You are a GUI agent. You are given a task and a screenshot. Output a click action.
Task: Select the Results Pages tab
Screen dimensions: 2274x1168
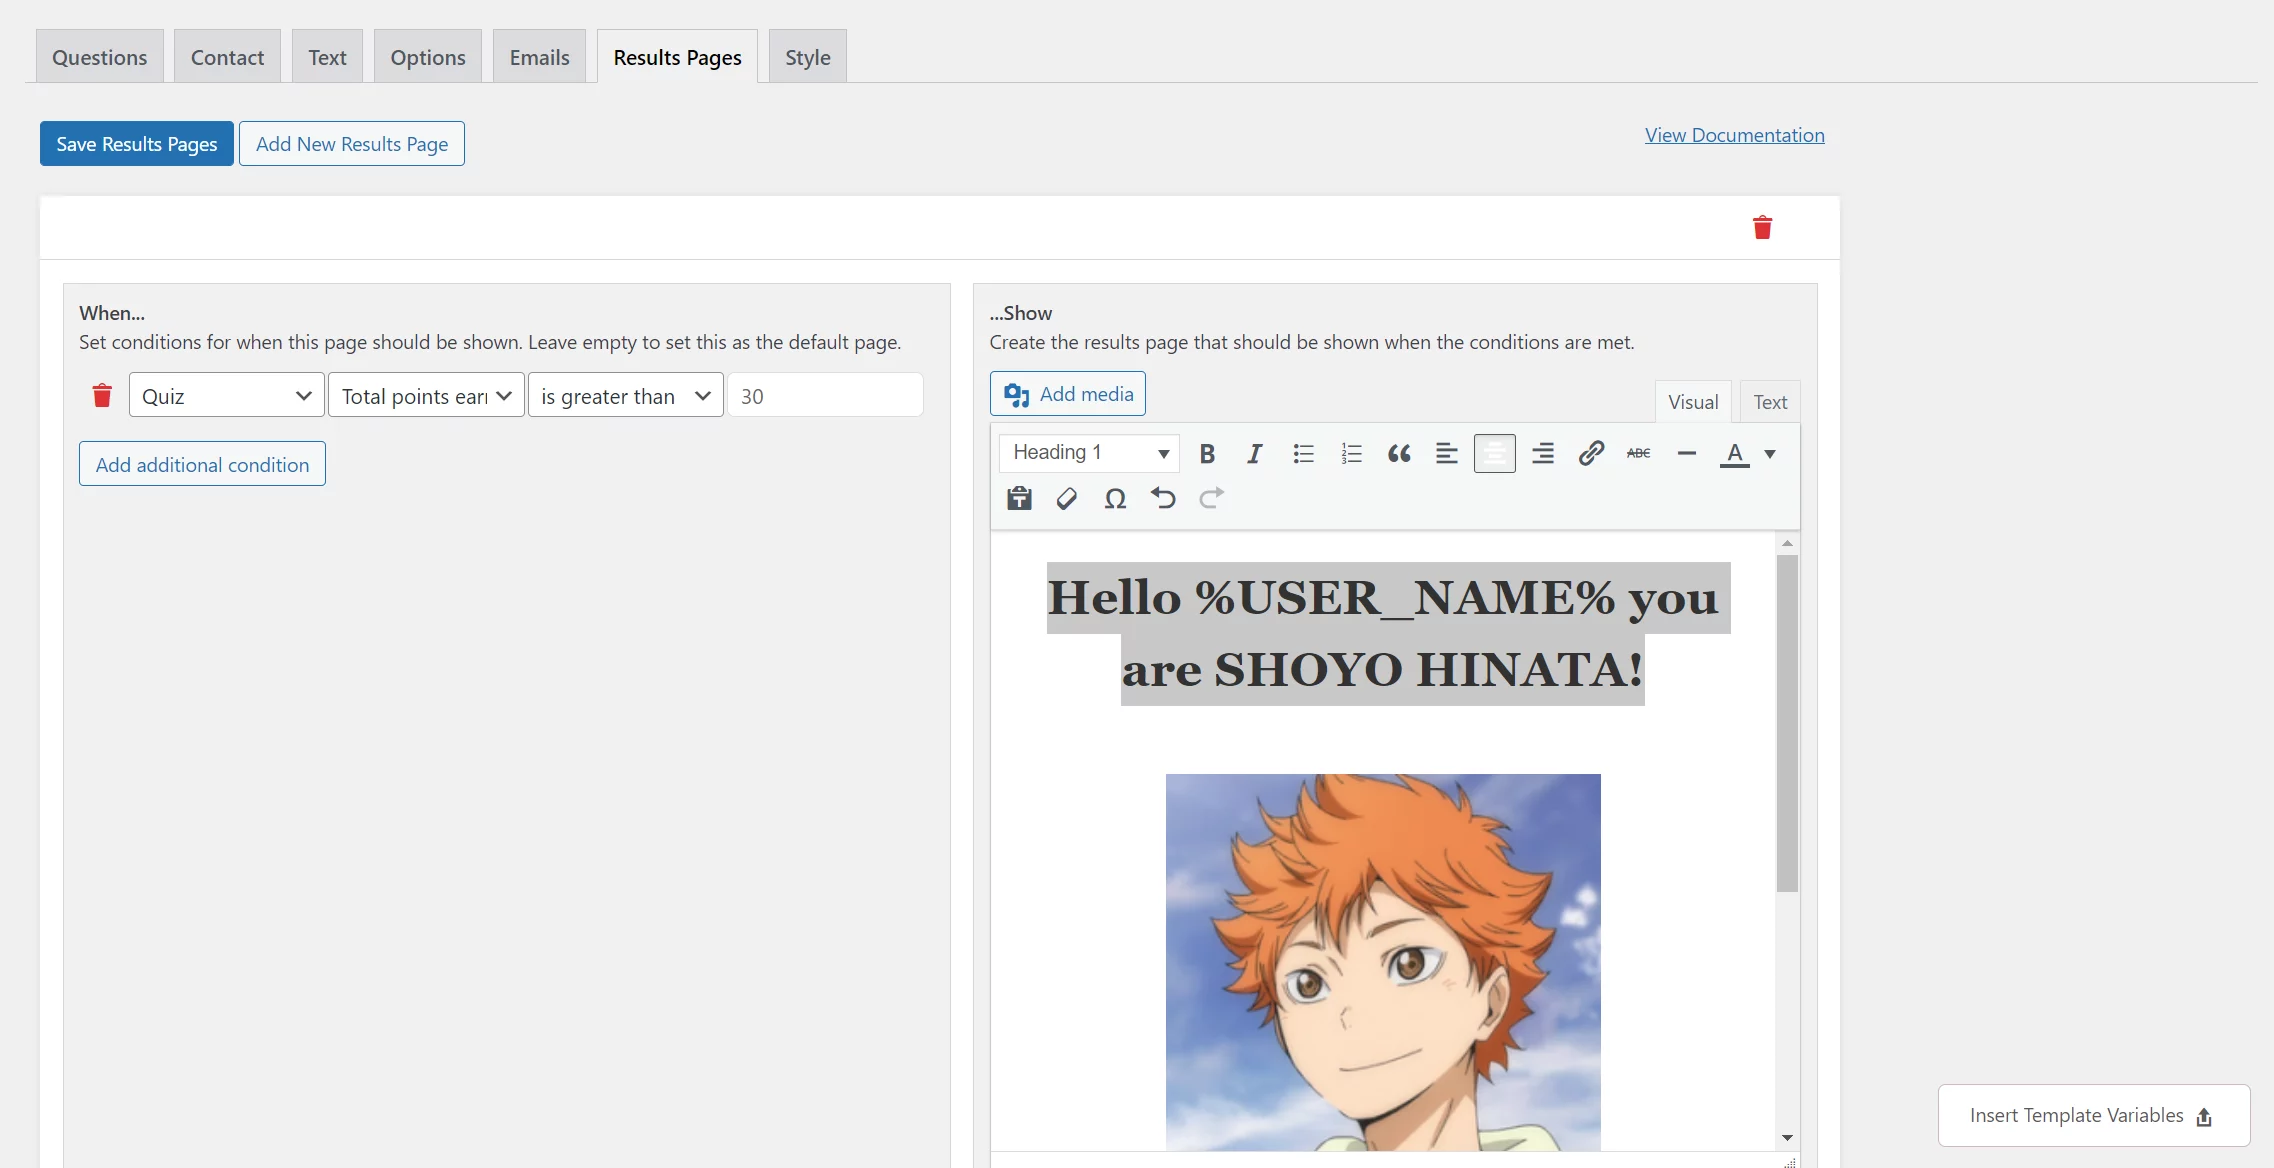coord(677,57)
